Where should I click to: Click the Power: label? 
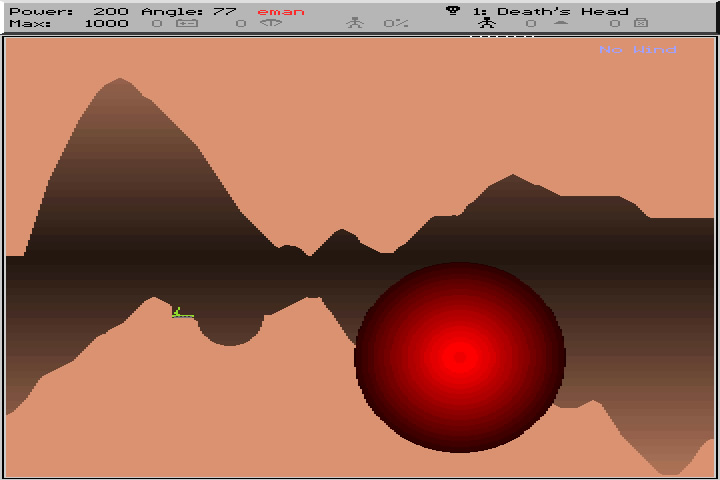41,11
